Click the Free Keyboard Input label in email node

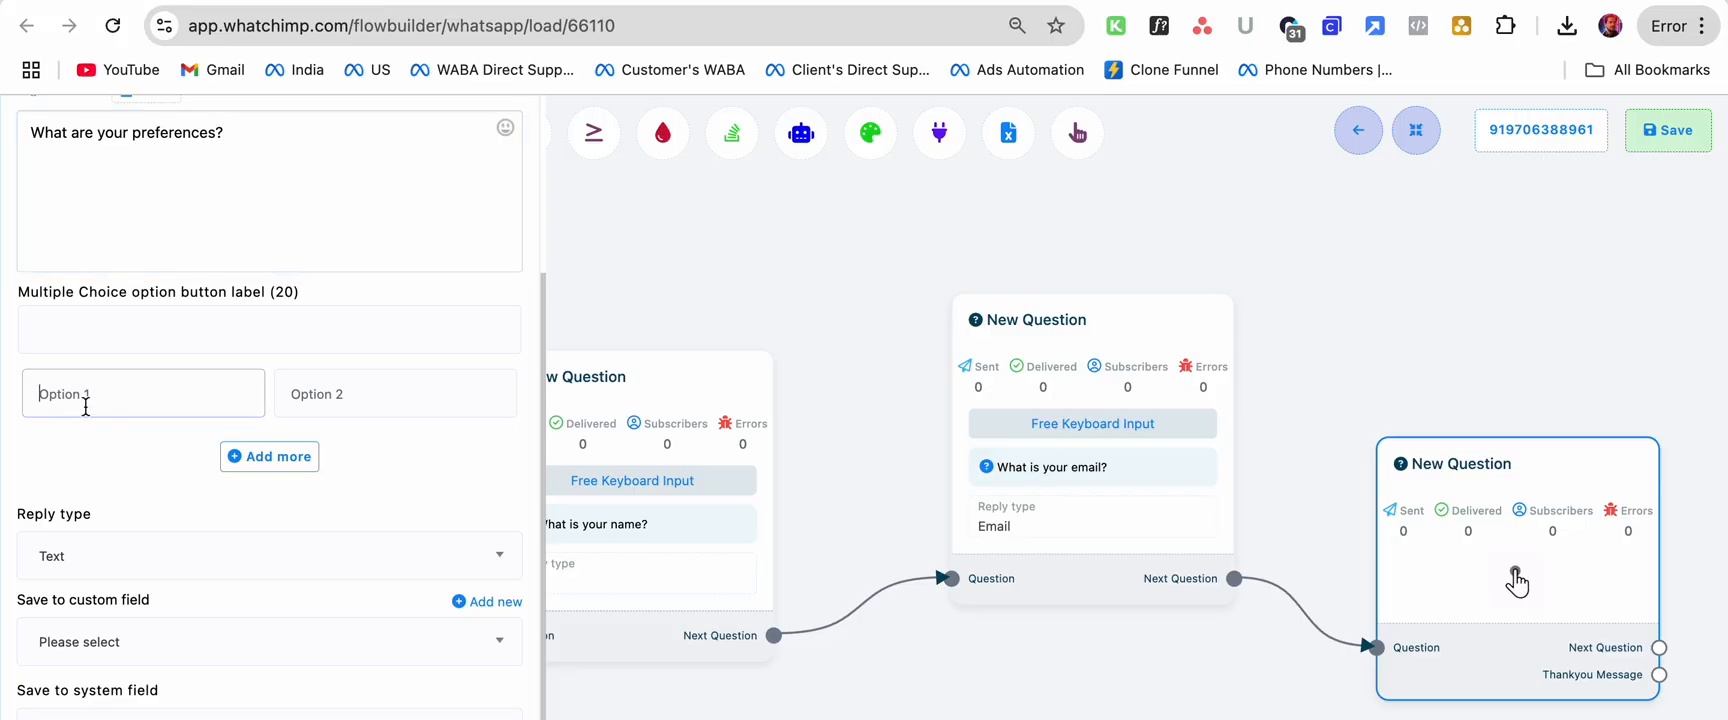pos(1092,424)
